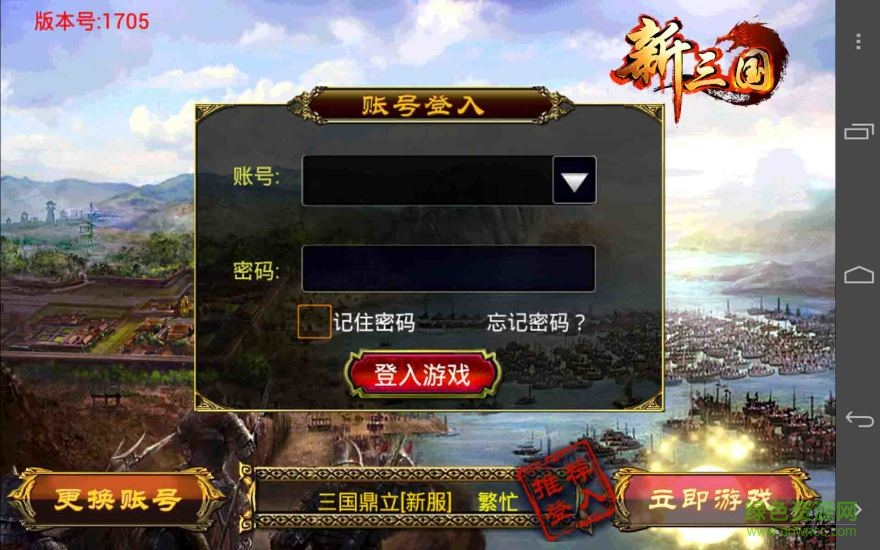Image resolution: width=880 pixels, height=550 pixels.
Task: Open the 忘记密码？ link
Action: pos(536,322)
